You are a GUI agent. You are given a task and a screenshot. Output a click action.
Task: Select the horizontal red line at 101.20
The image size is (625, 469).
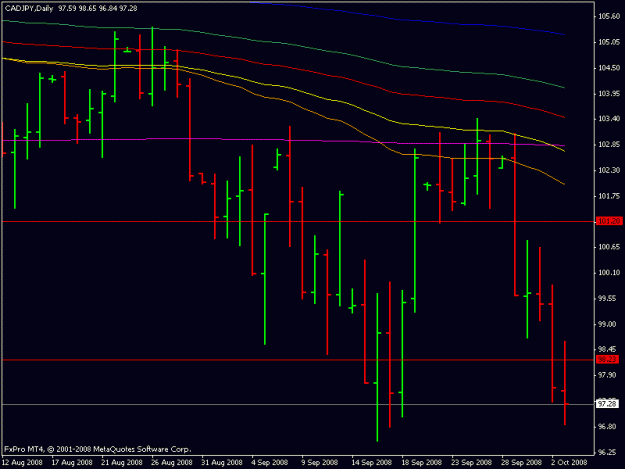pos(298,221)
